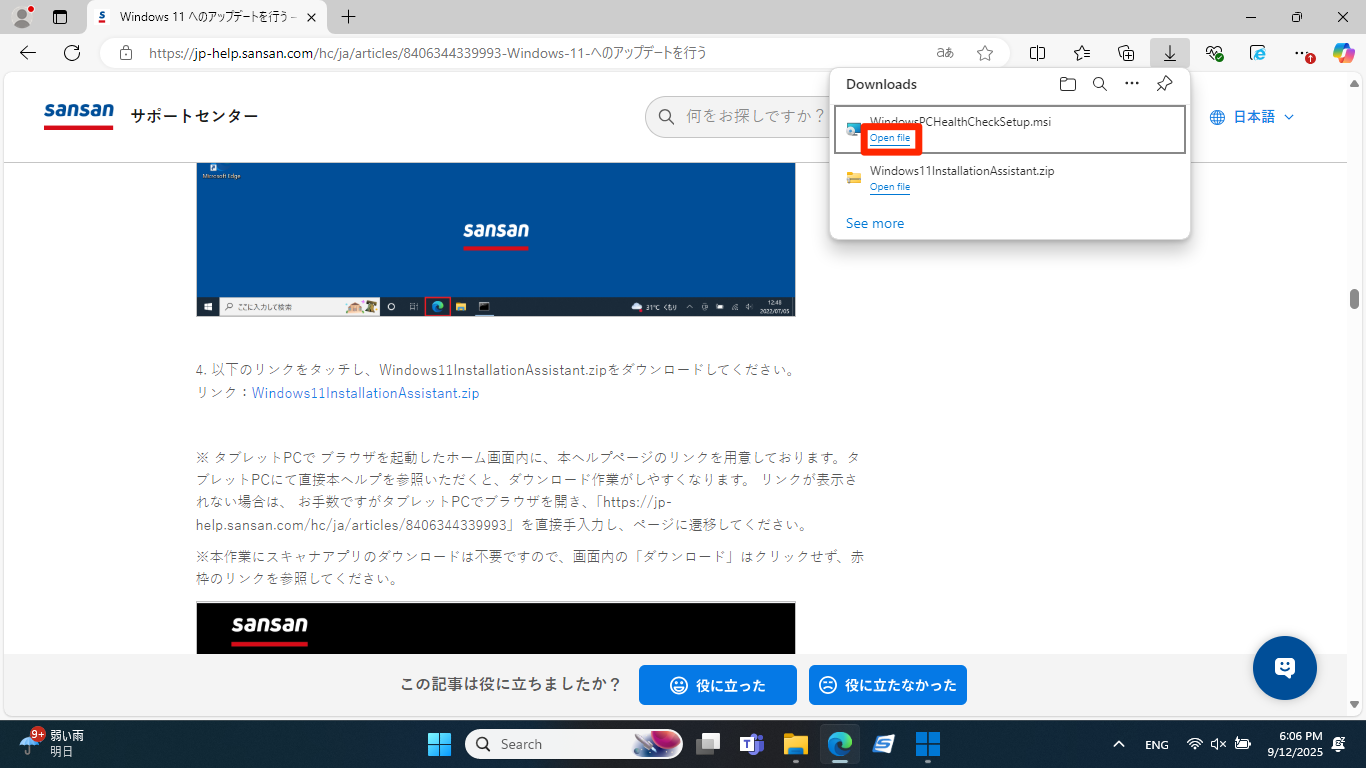Image resolution: width=1366 pixels, height=768 pixels.
Task: Pin the Downloads panel
Action: coord(1164,84)
